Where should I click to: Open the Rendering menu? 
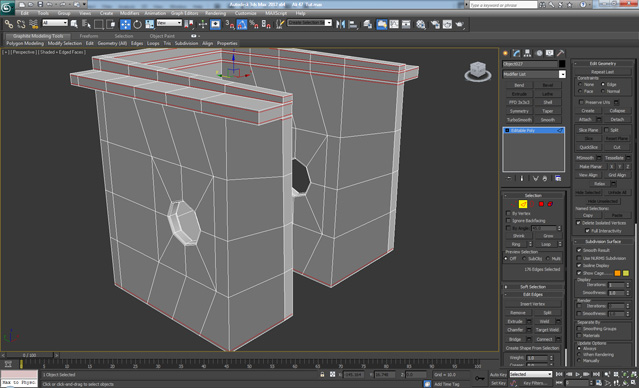point(215,13)
